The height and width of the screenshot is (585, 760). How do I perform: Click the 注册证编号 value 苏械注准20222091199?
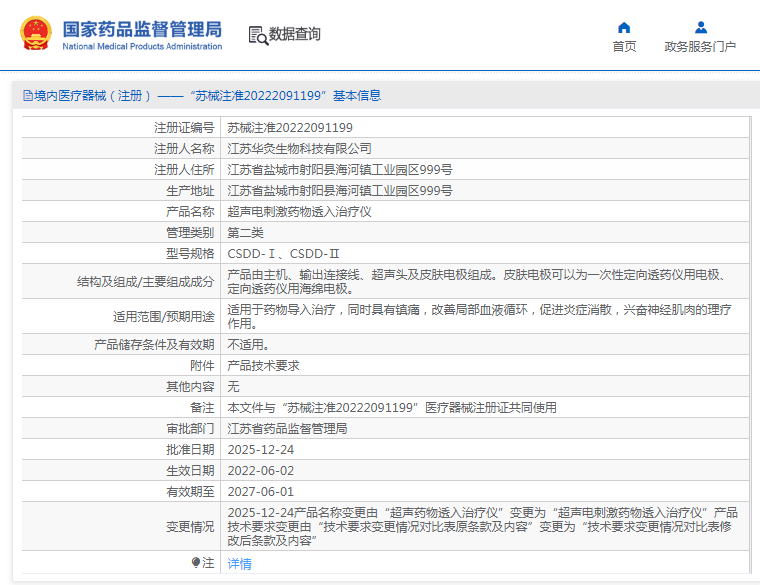[x=290, y=128]
